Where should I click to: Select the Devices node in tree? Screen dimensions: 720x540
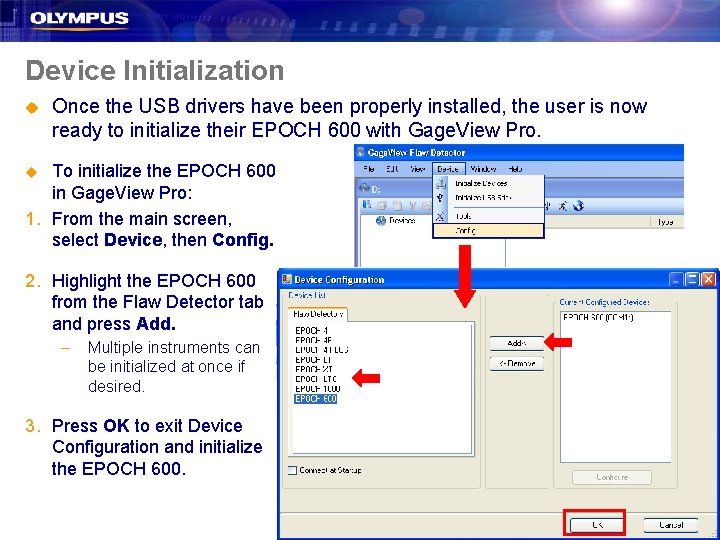click(395, 220)
